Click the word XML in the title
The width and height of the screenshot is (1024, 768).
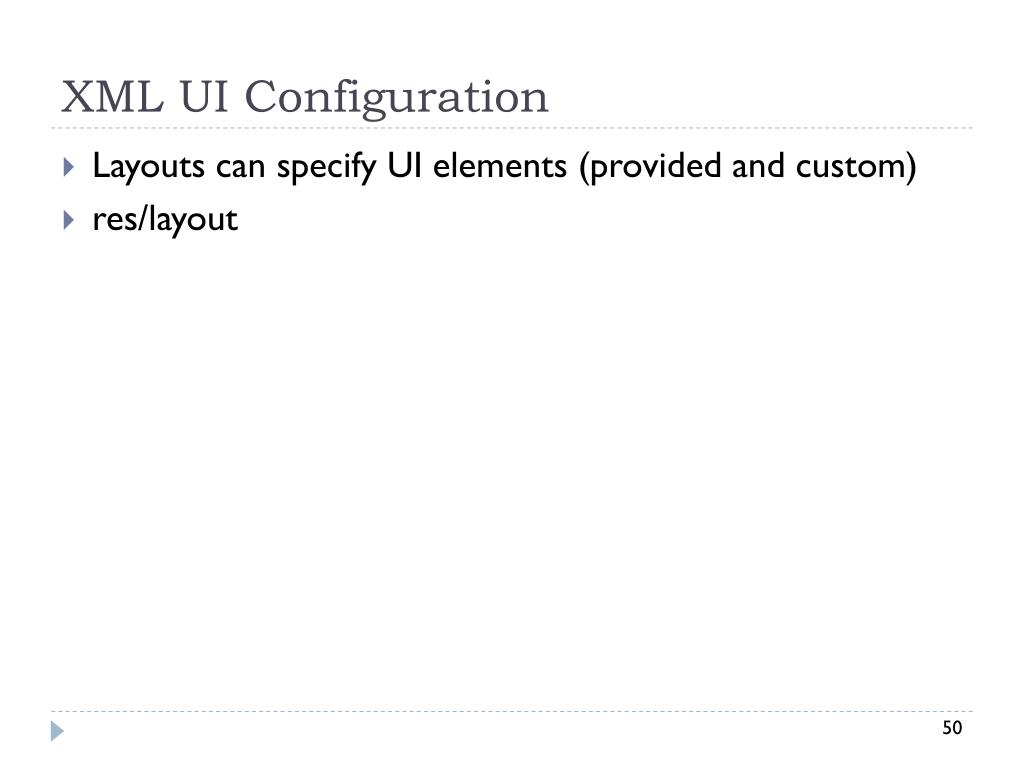coord(112,97)
